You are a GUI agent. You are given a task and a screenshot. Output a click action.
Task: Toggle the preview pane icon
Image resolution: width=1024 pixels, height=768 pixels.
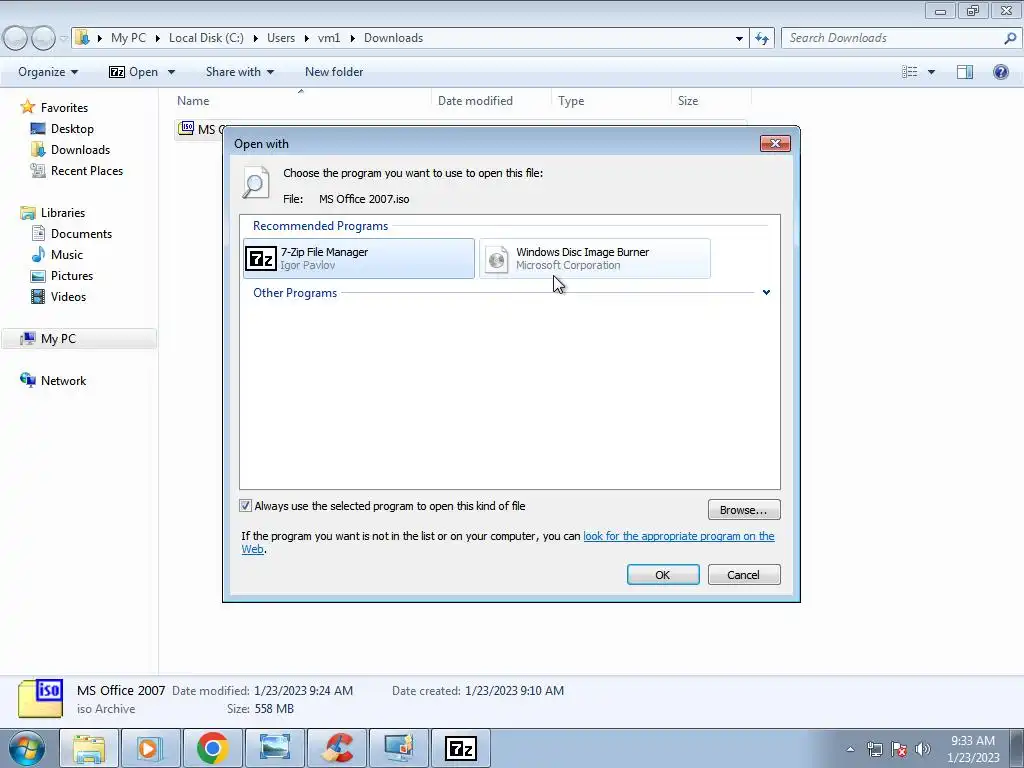[965, 72]
